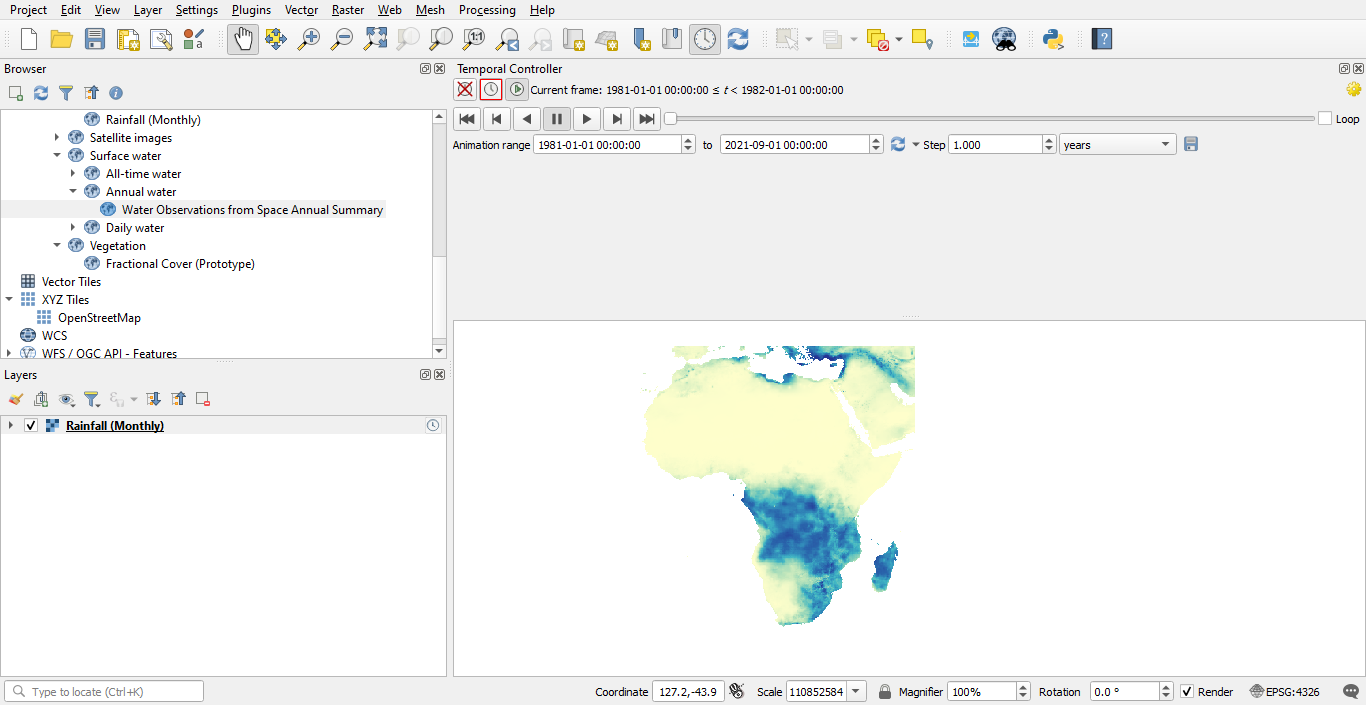The width and height of the screenshot is (1366, 705).
Task: Refresh the map canvas
Action: point(738,39)
